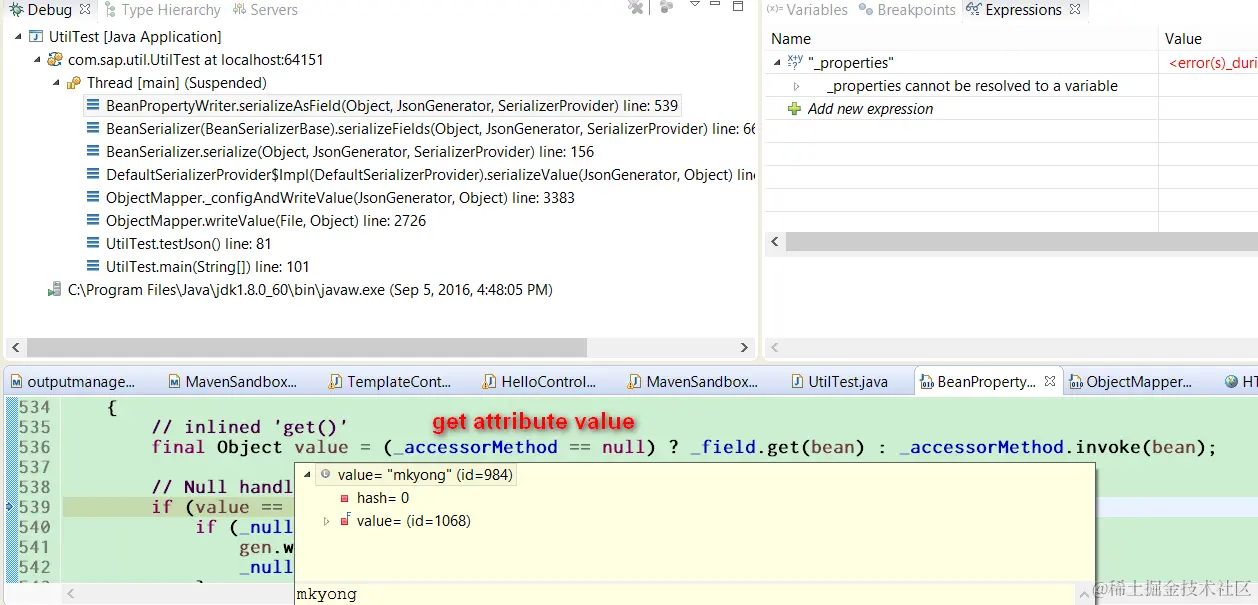
Task: Close the Expressions view tab
Action: (x=1075, y=10)
